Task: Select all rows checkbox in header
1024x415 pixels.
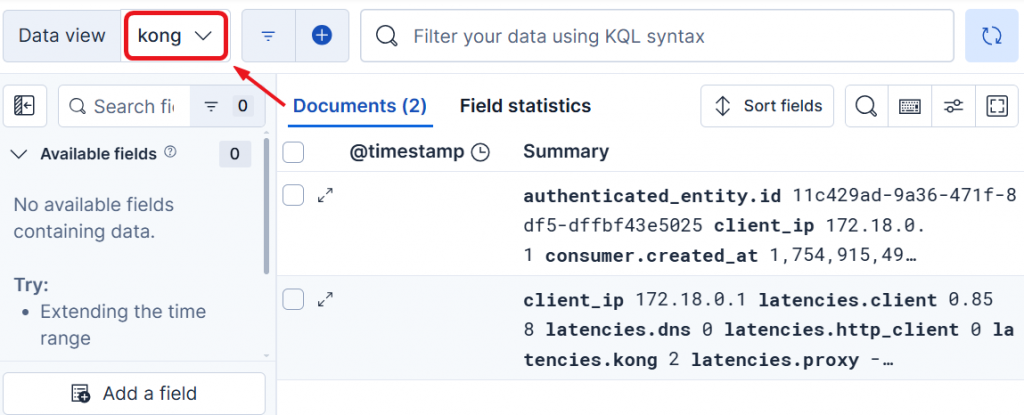Action: pos(293,152)
